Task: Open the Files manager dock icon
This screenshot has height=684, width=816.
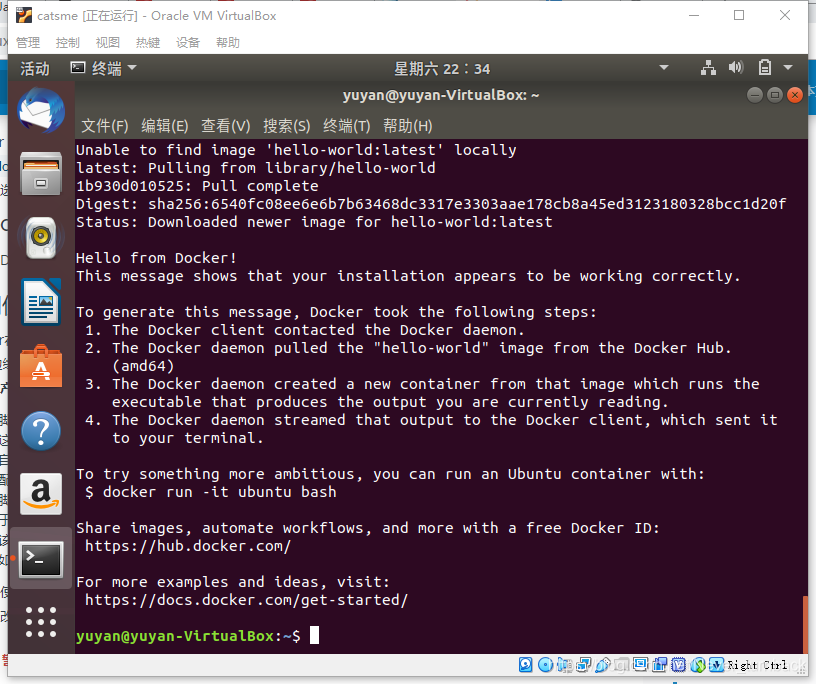Action: [x=41, y=174]
